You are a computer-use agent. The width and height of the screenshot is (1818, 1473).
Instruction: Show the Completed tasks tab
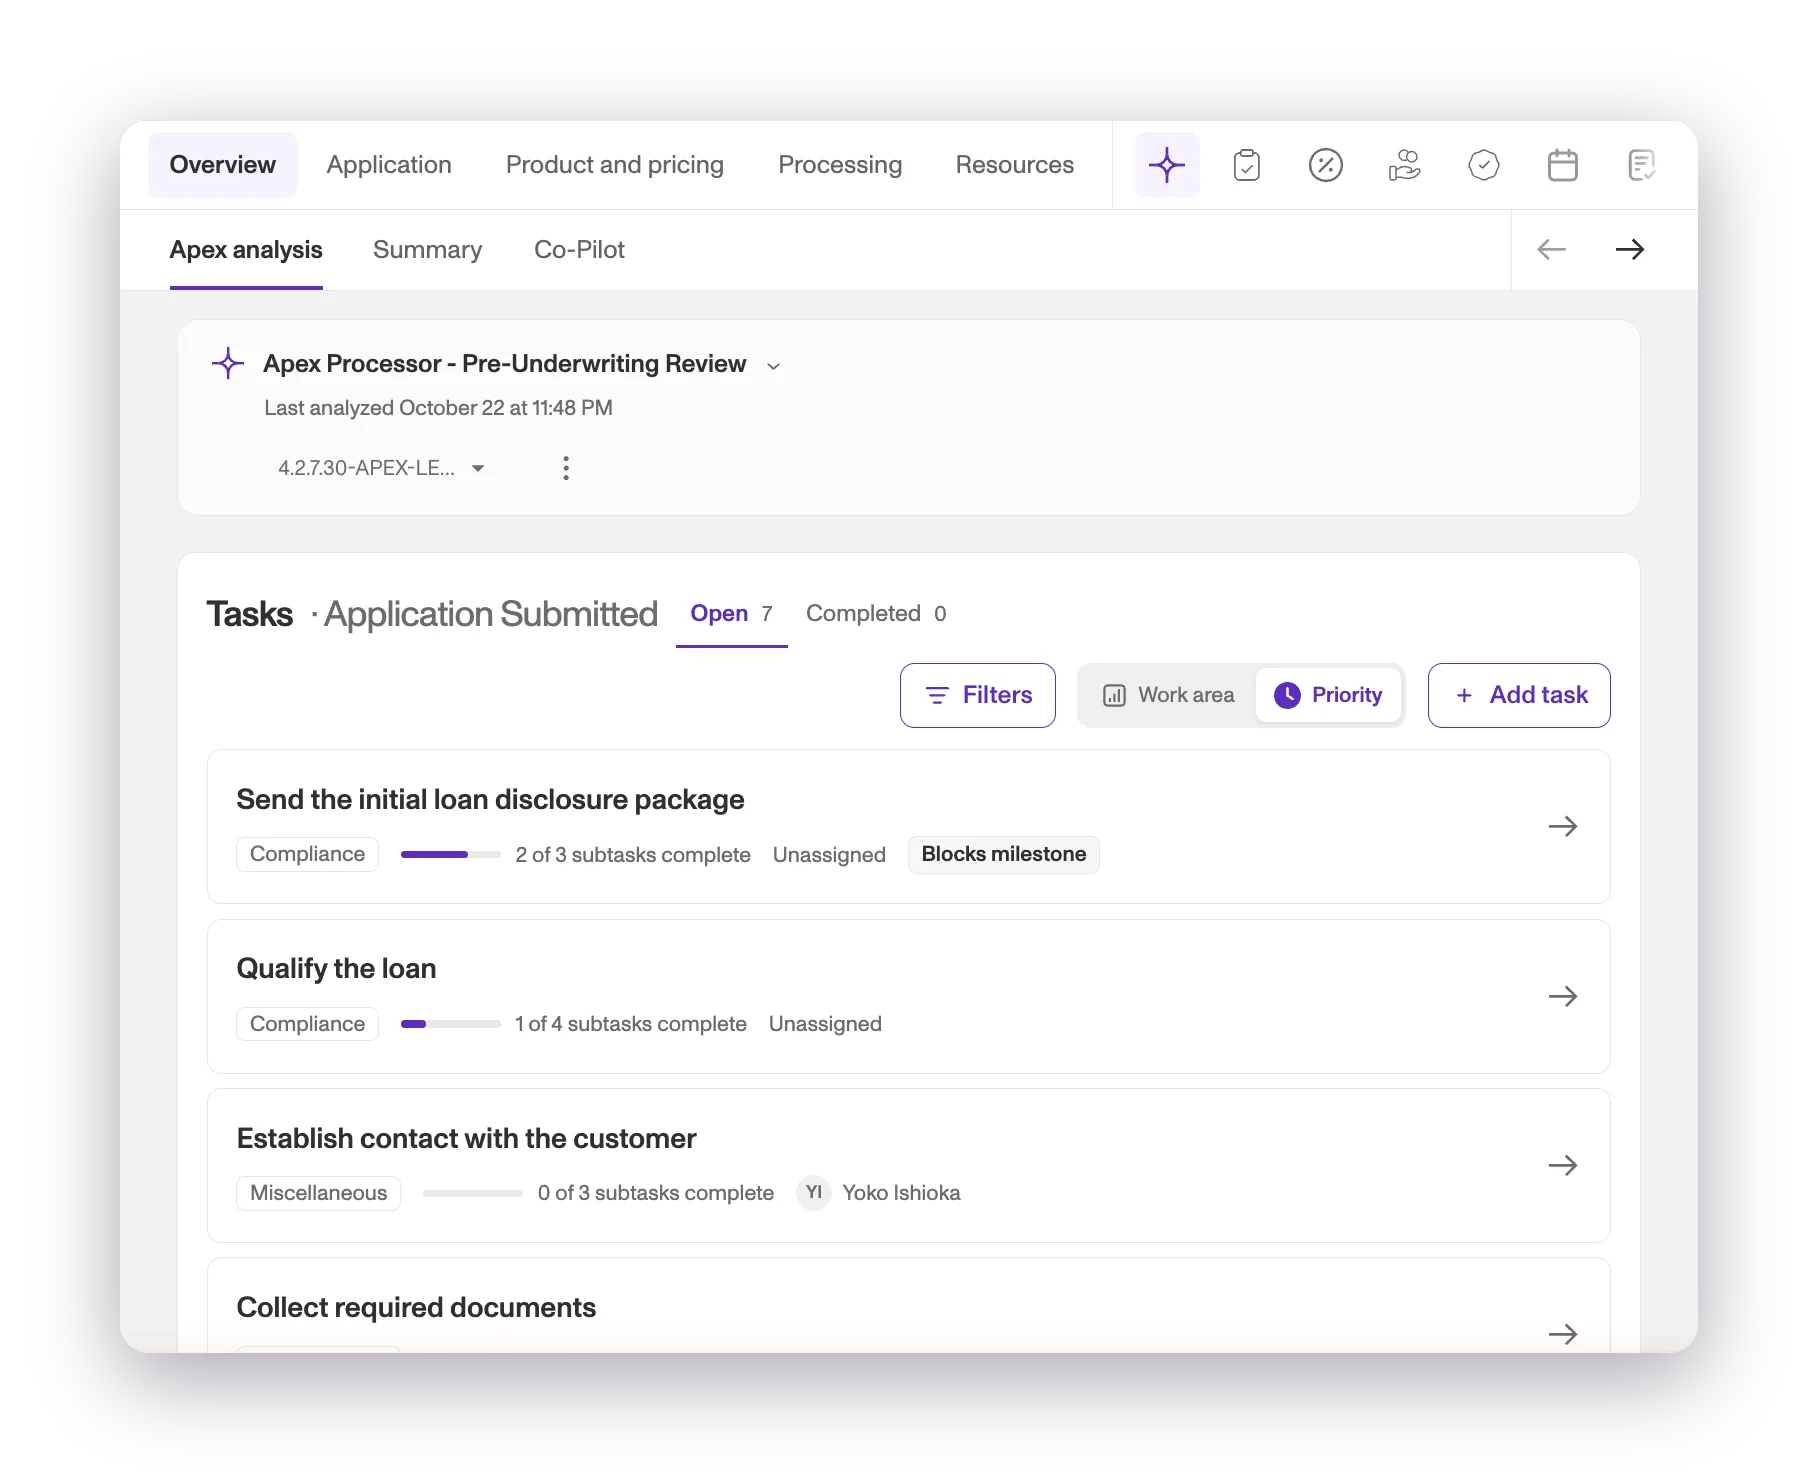point(876,614)
